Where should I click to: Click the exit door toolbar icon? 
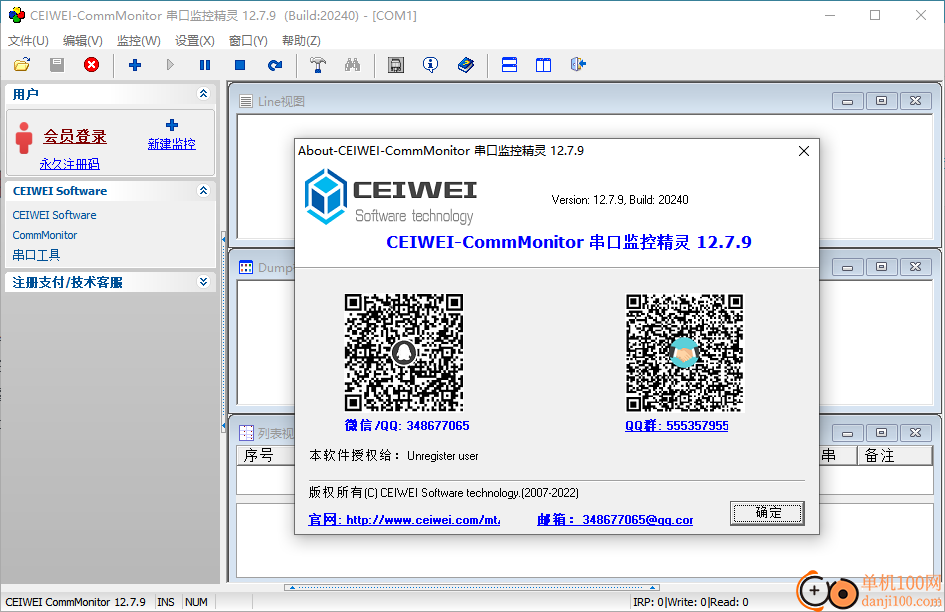click(579, 65)
